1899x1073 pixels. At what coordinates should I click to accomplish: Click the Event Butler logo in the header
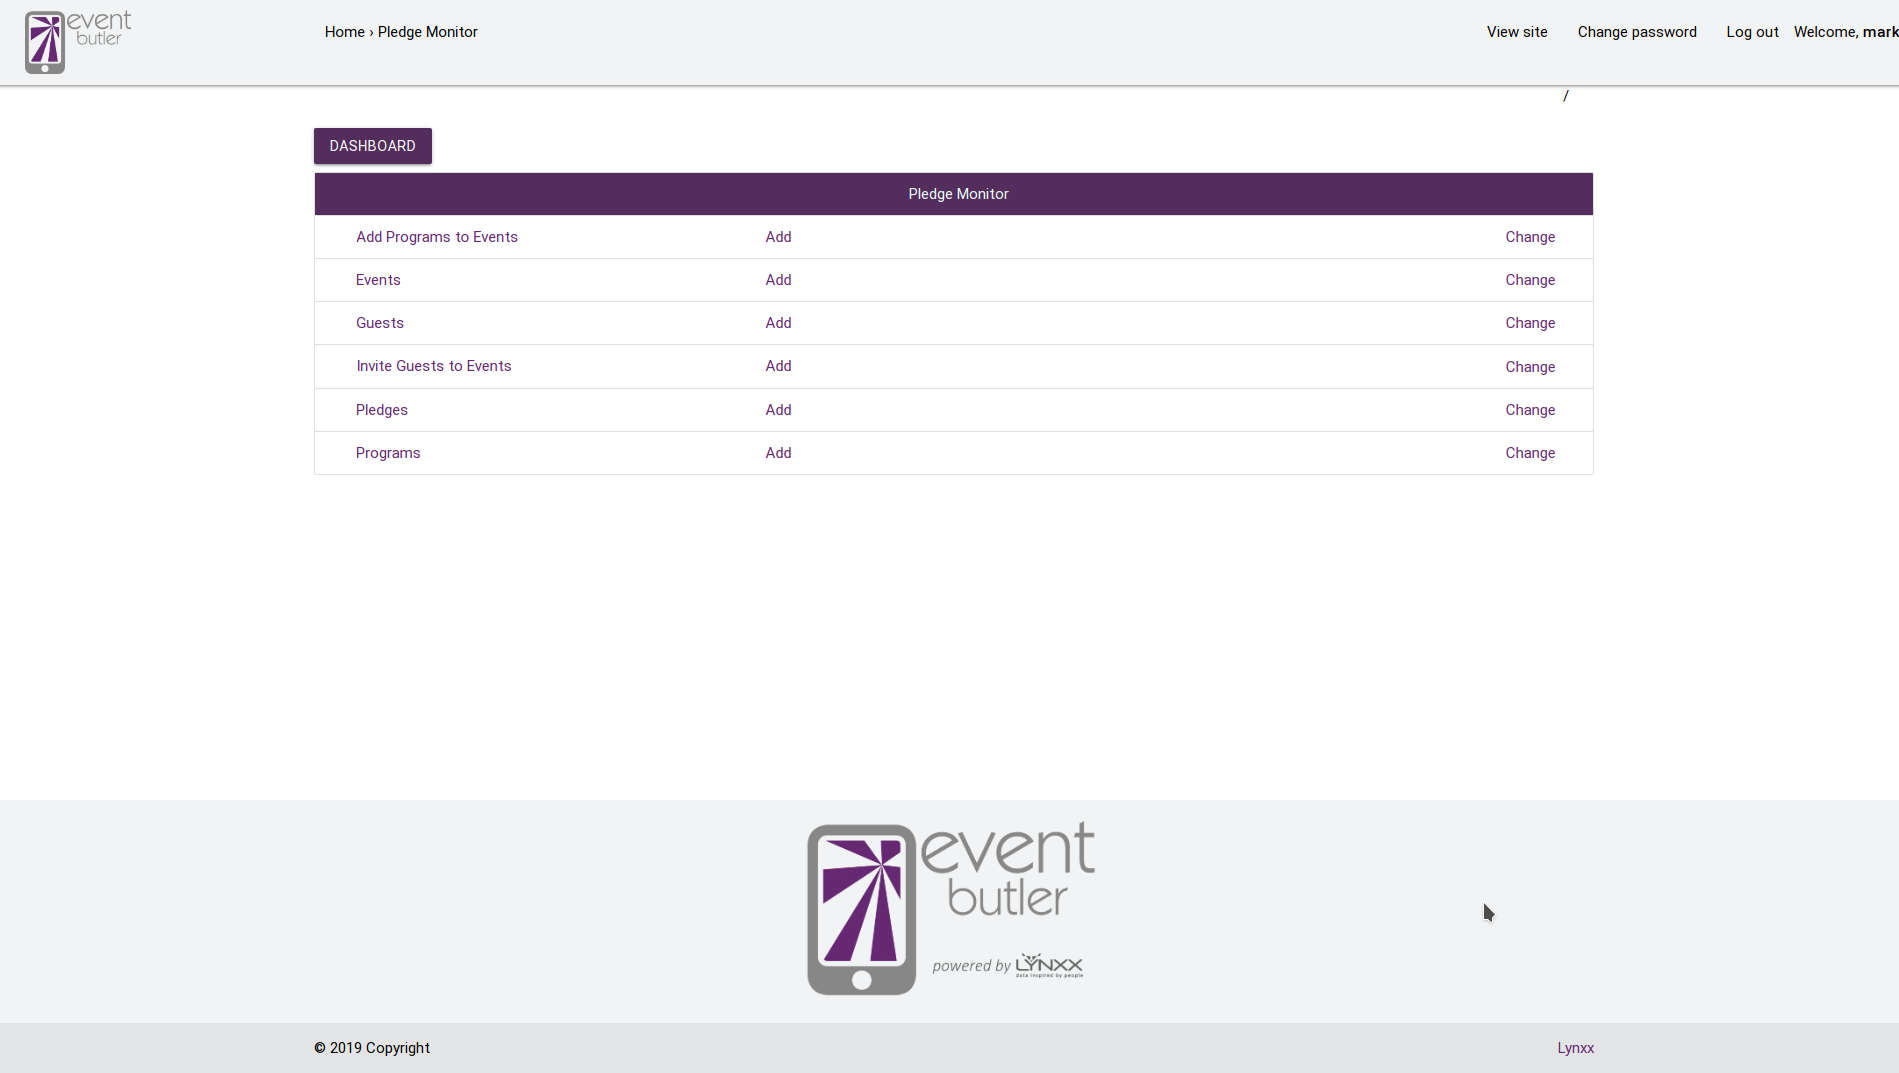click(75, 40)
